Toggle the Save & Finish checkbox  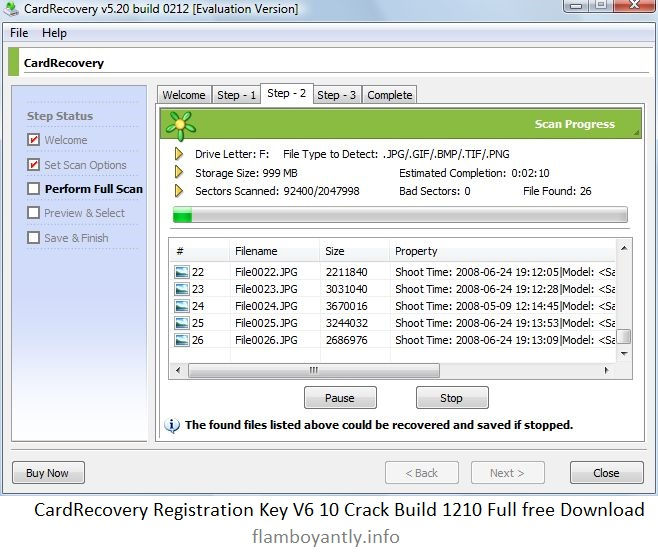pyautogui.click(x=34, y=238)
